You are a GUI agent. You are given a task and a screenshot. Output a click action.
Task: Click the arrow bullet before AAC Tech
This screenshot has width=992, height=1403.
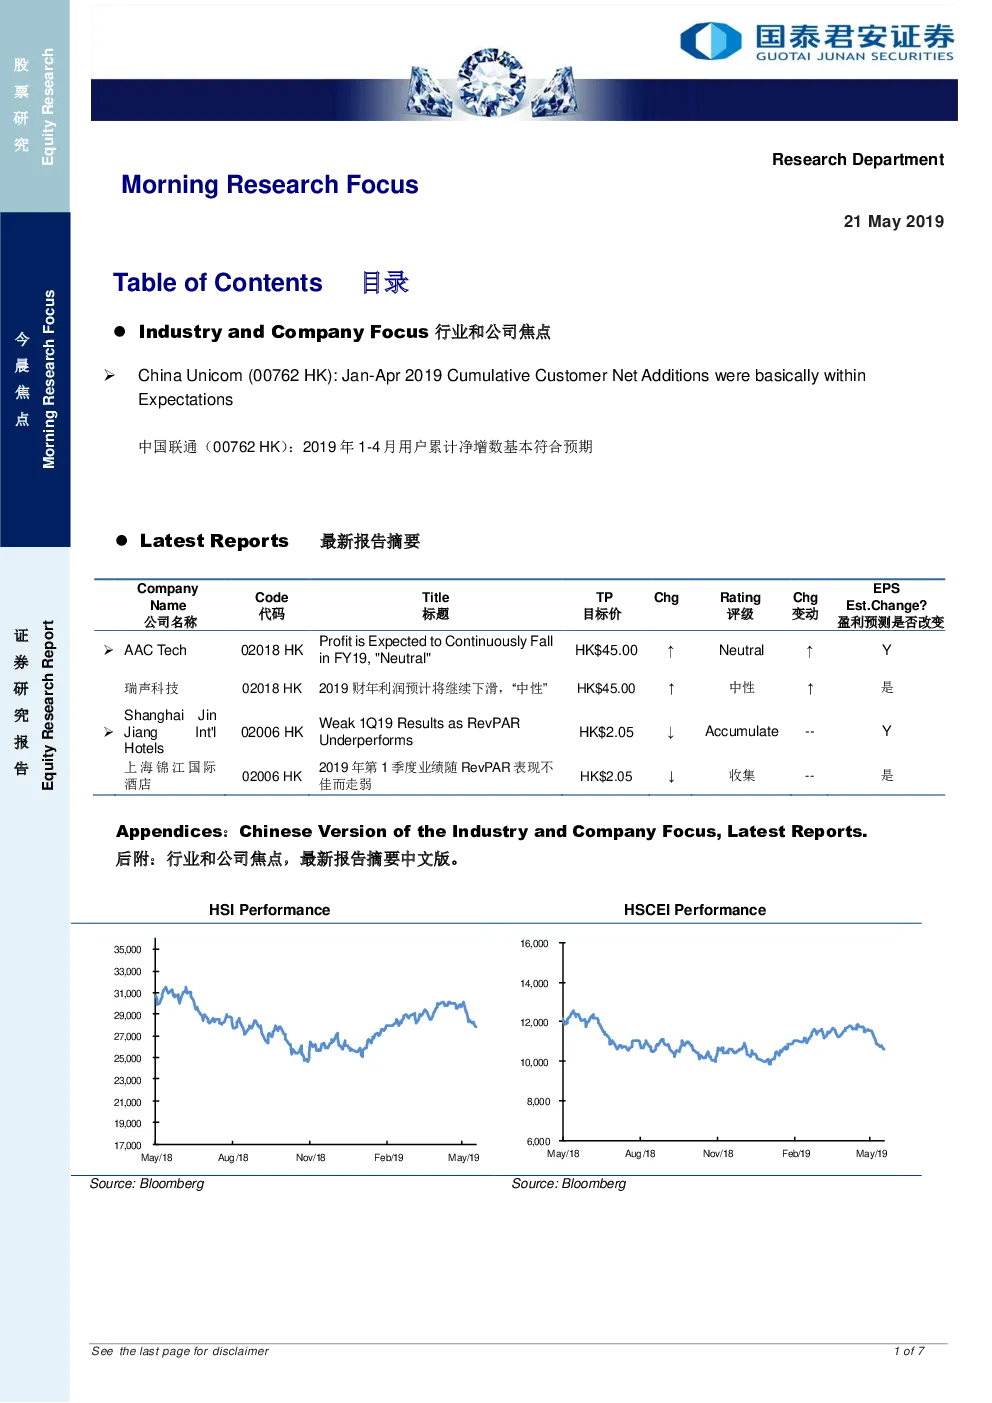[108, 650]
